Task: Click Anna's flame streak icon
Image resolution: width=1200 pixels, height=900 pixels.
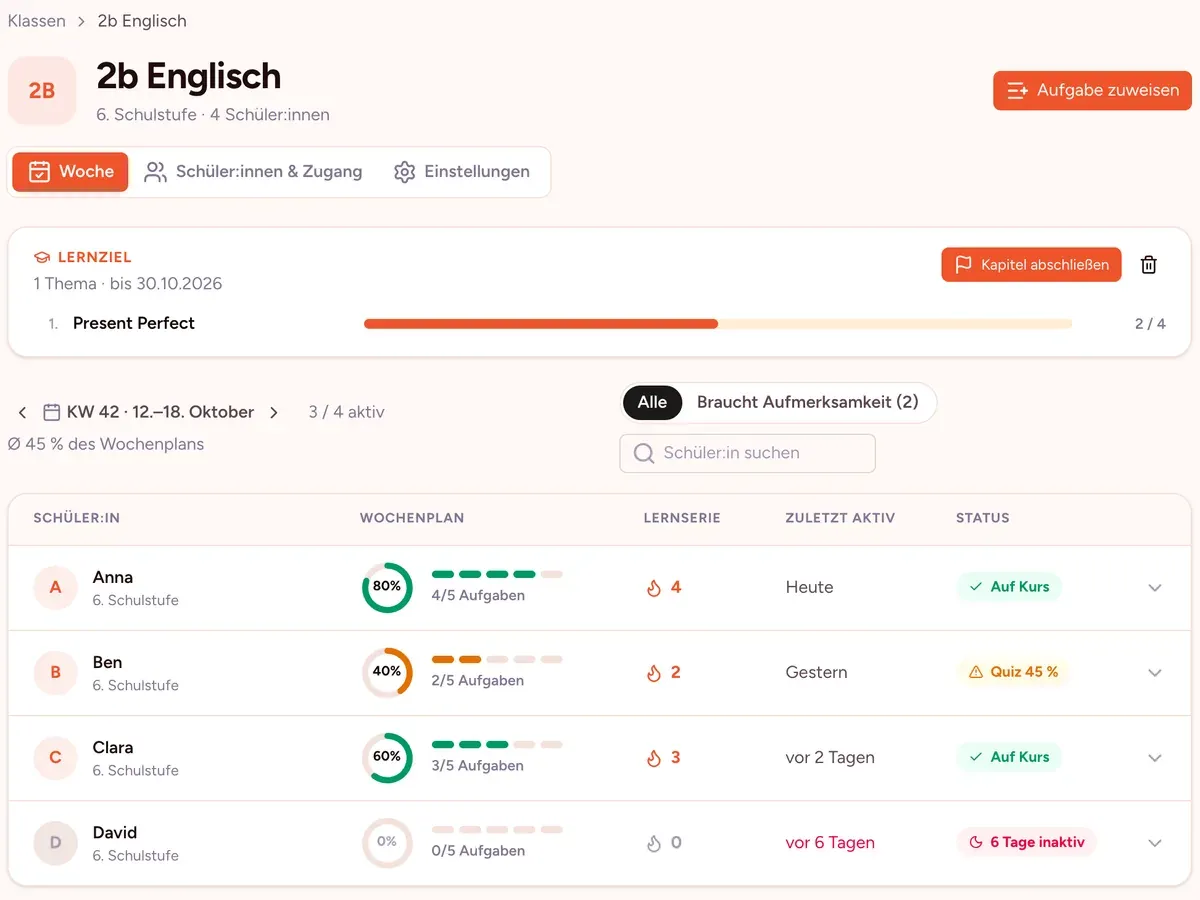Action: tap(654, 588)
